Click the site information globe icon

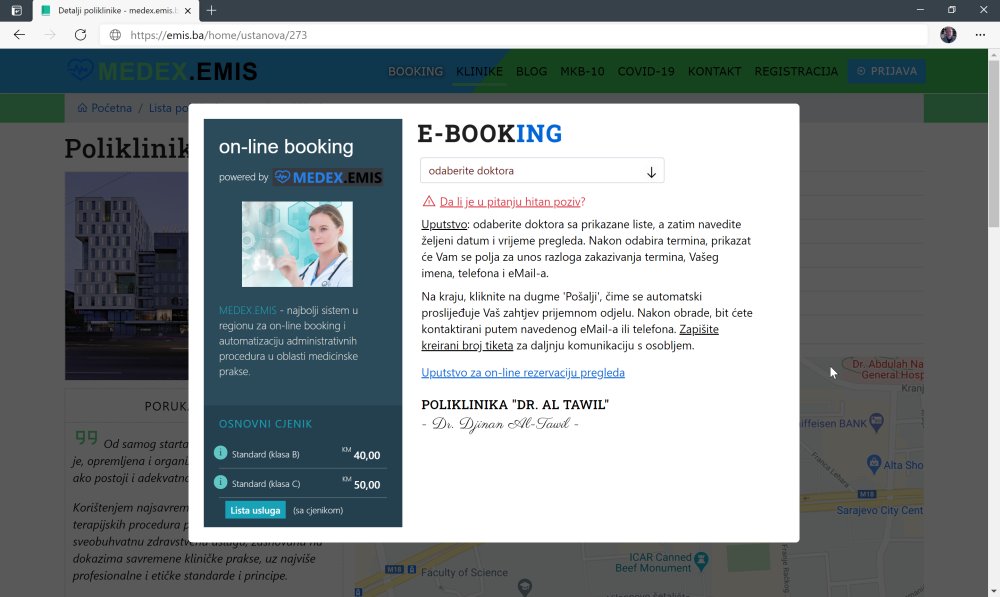pyautogui.click(x=115, y=35)
